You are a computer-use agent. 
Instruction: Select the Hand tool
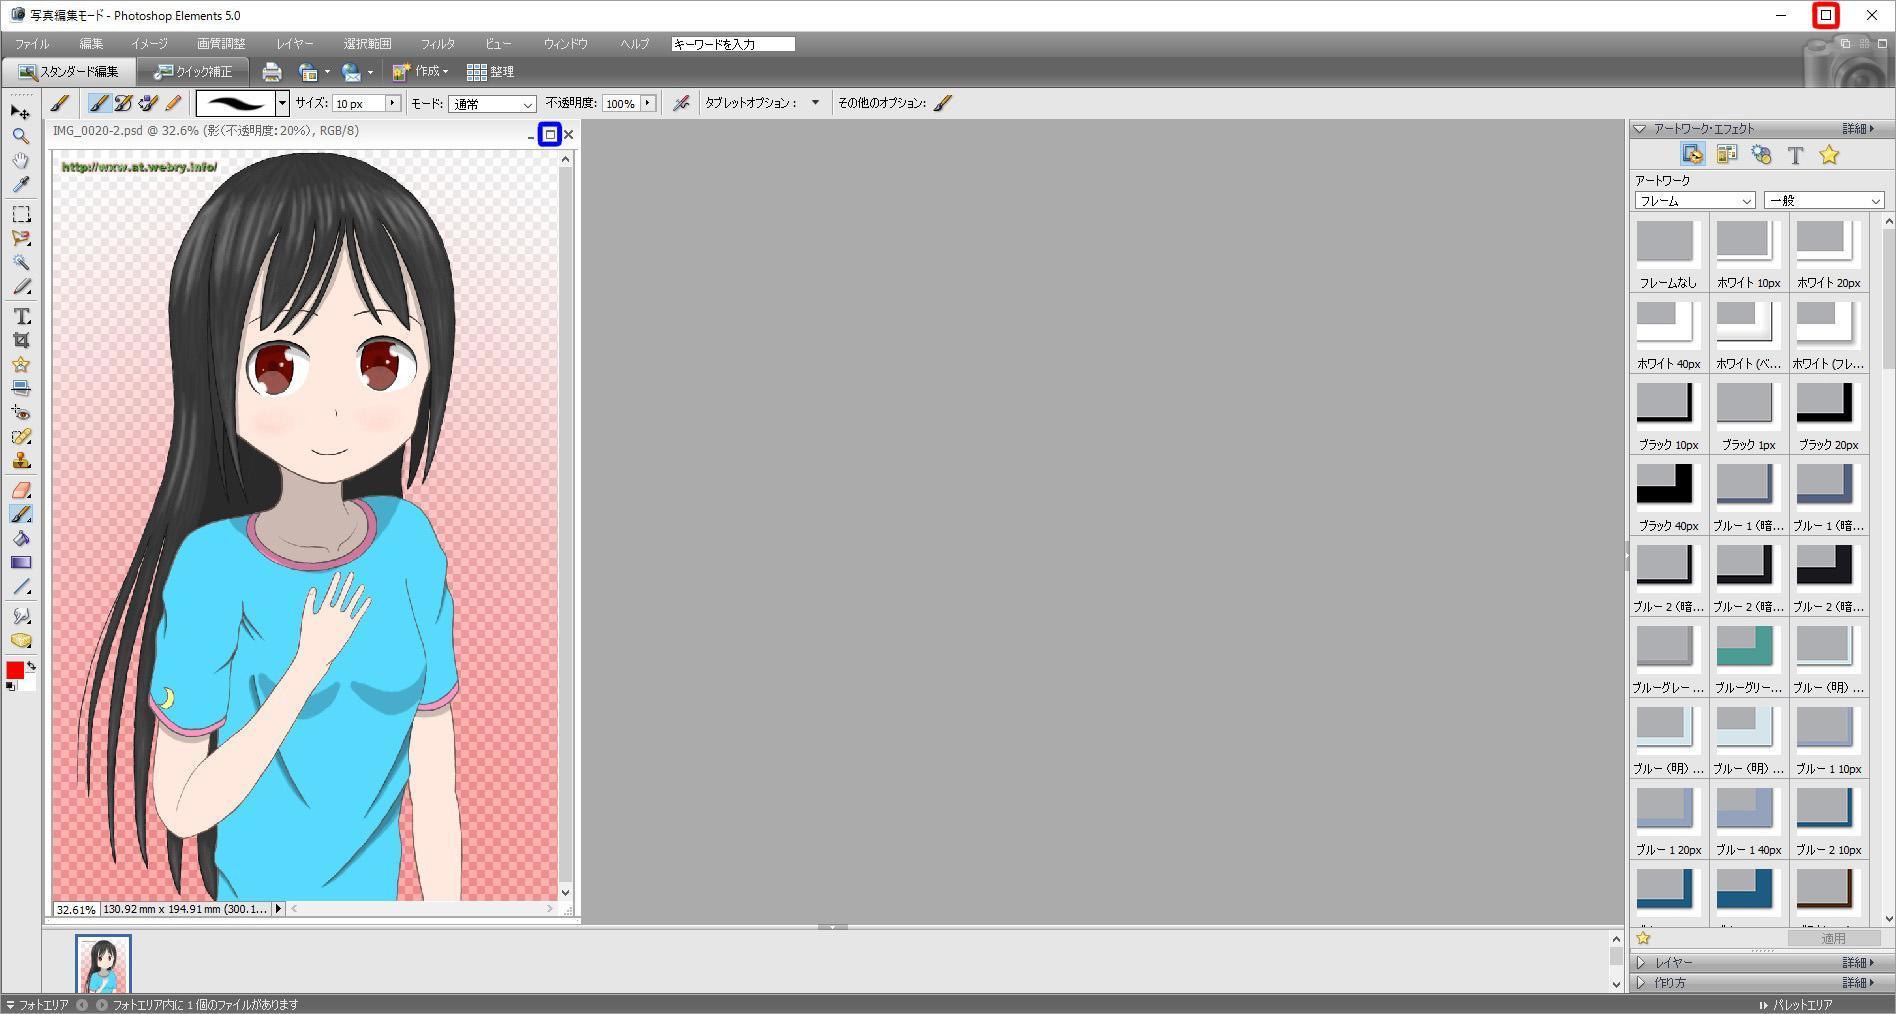(20, 160)
